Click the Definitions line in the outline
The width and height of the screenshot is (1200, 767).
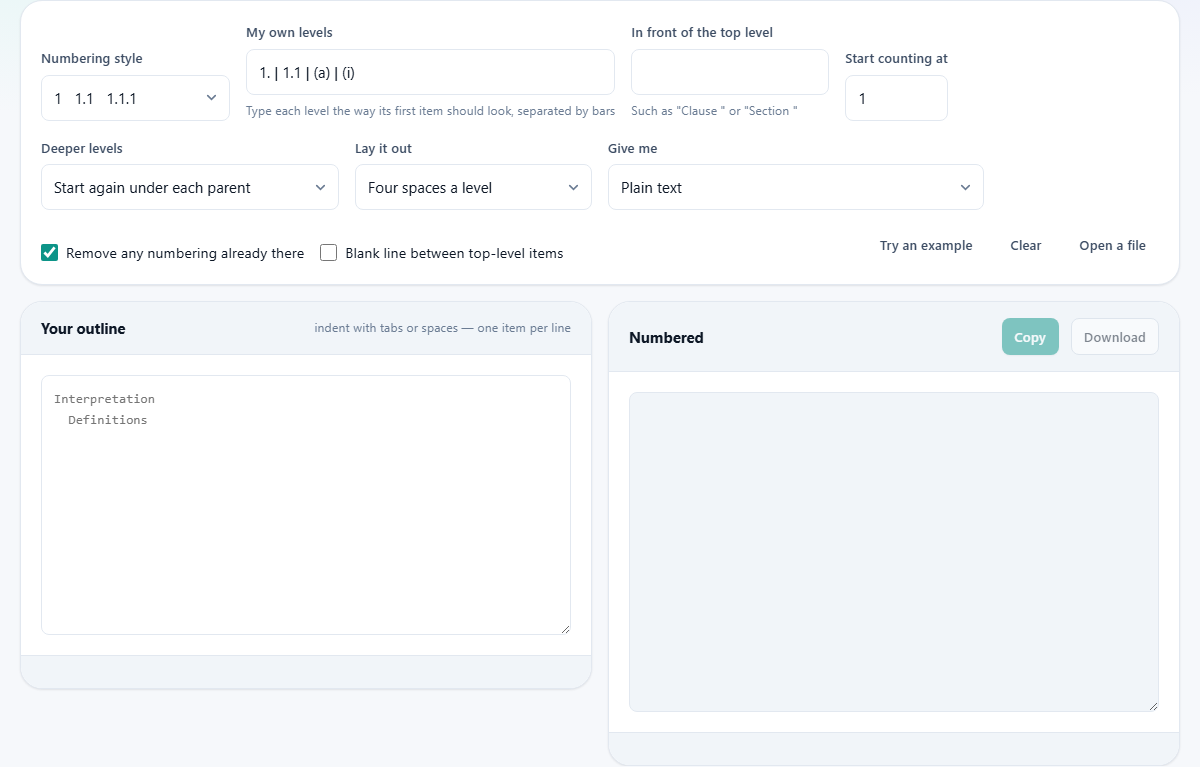click(107, 420)
